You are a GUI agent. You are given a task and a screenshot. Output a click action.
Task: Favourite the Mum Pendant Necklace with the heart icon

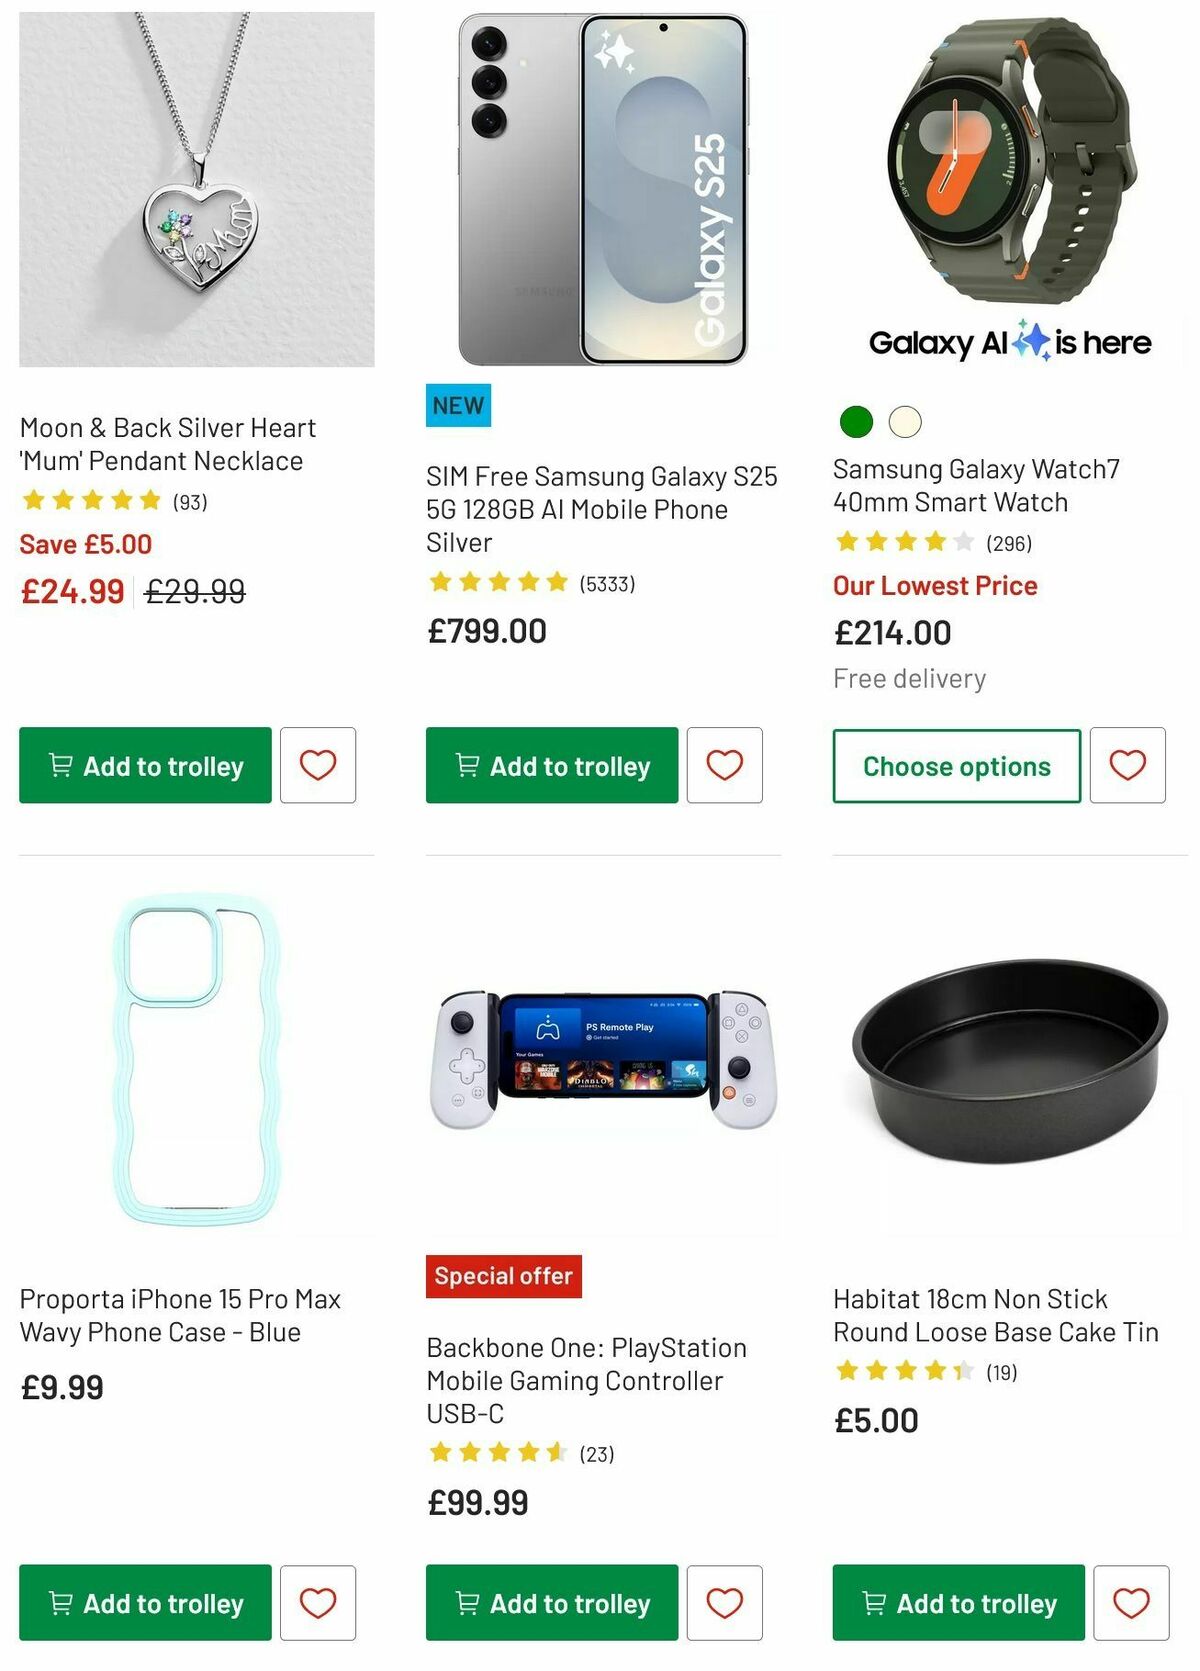[318, 765]
